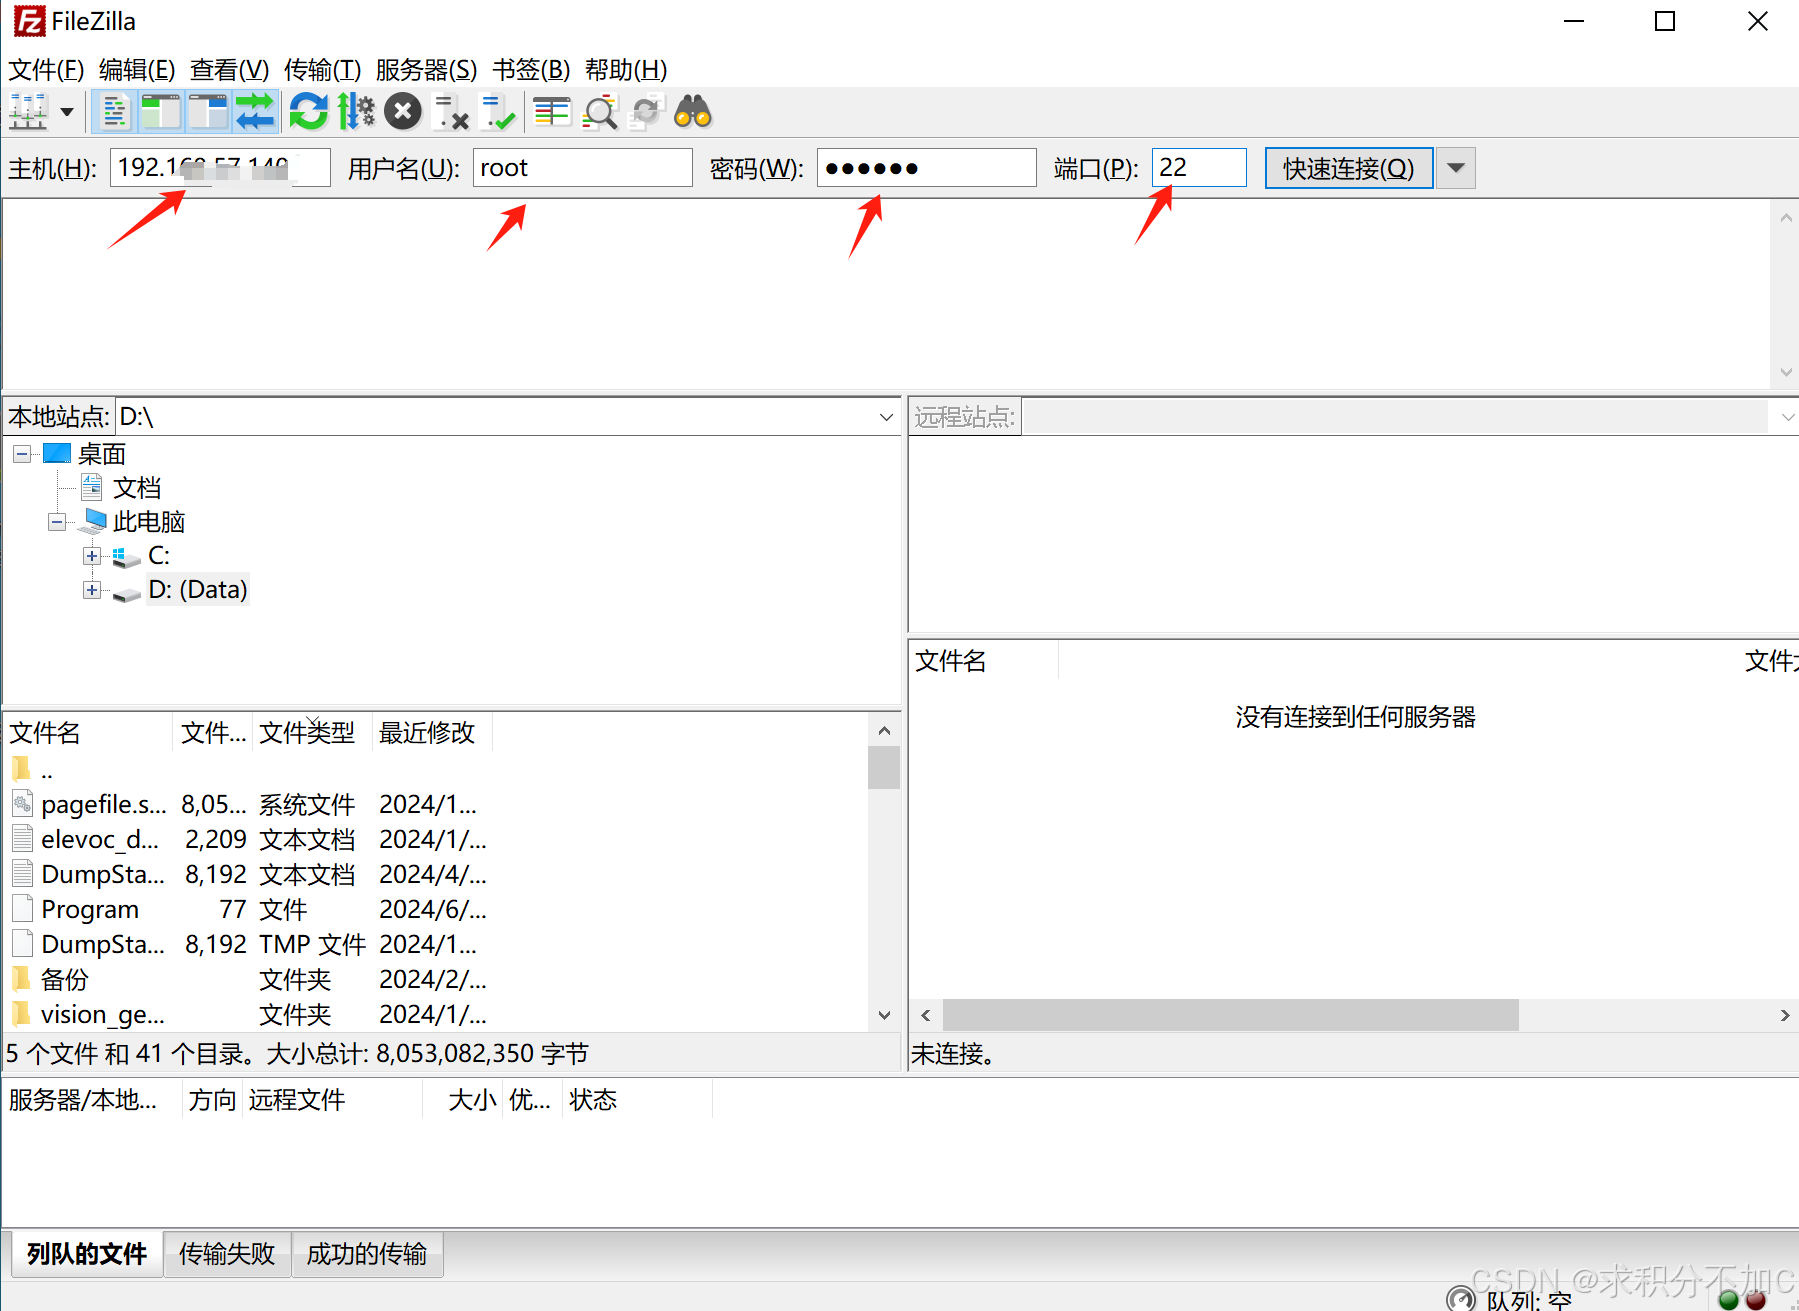Click remote list horizontal scrollbar thumb

(x=1231, y=1015)
